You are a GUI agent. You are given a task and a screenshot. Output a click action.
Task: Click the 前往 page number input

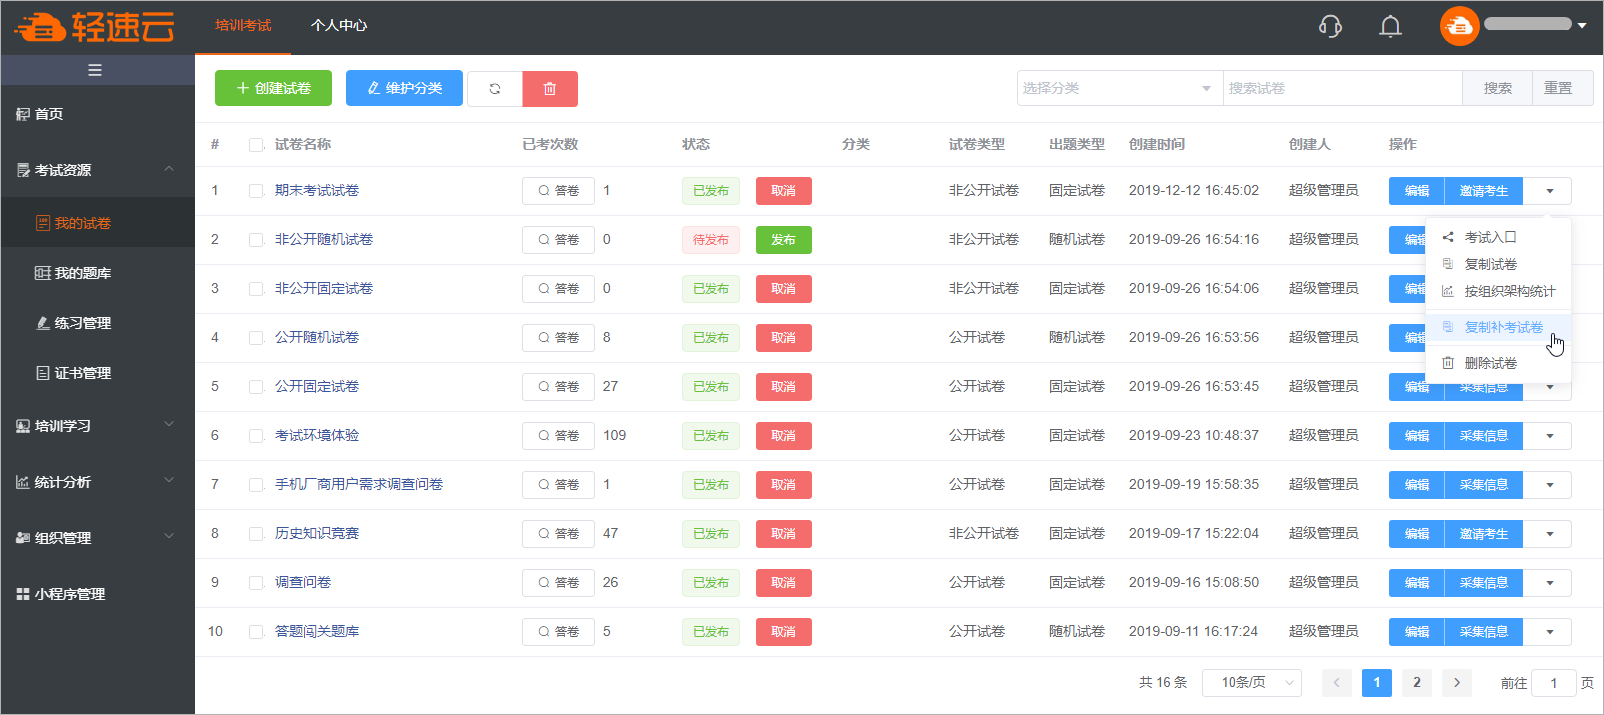coord(1554,683)
